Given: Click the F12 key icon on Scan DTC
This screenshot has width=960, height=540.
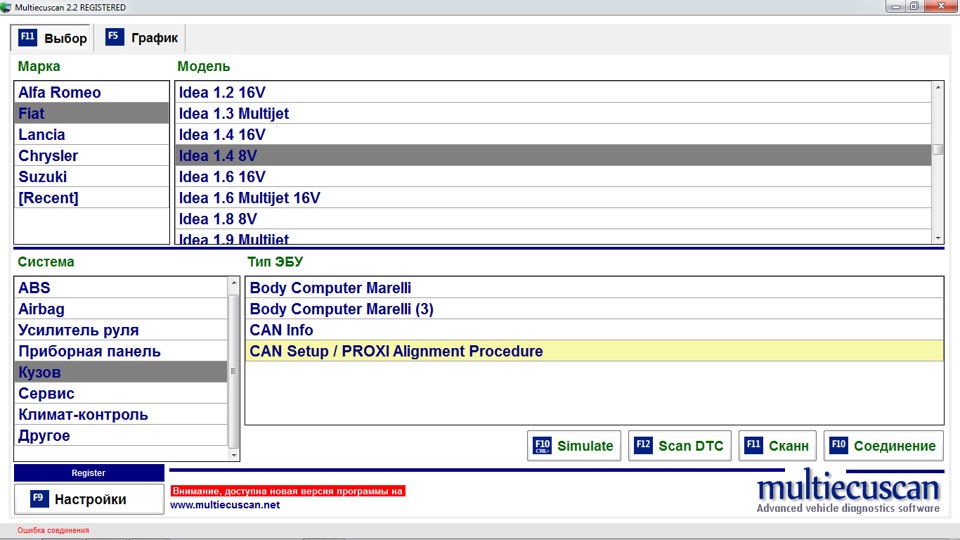Looking at the screenshot, I should [x=643, y=444].
